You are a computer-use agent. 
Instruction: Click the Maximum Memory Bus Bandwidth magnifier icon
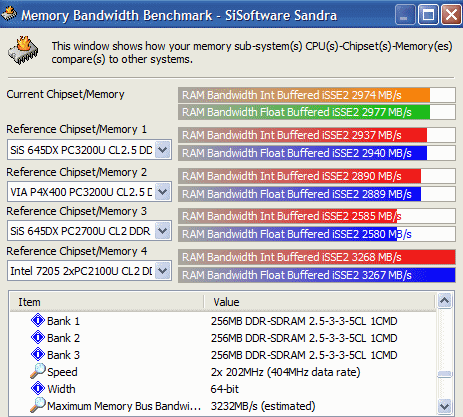click(x=38, y=405)
